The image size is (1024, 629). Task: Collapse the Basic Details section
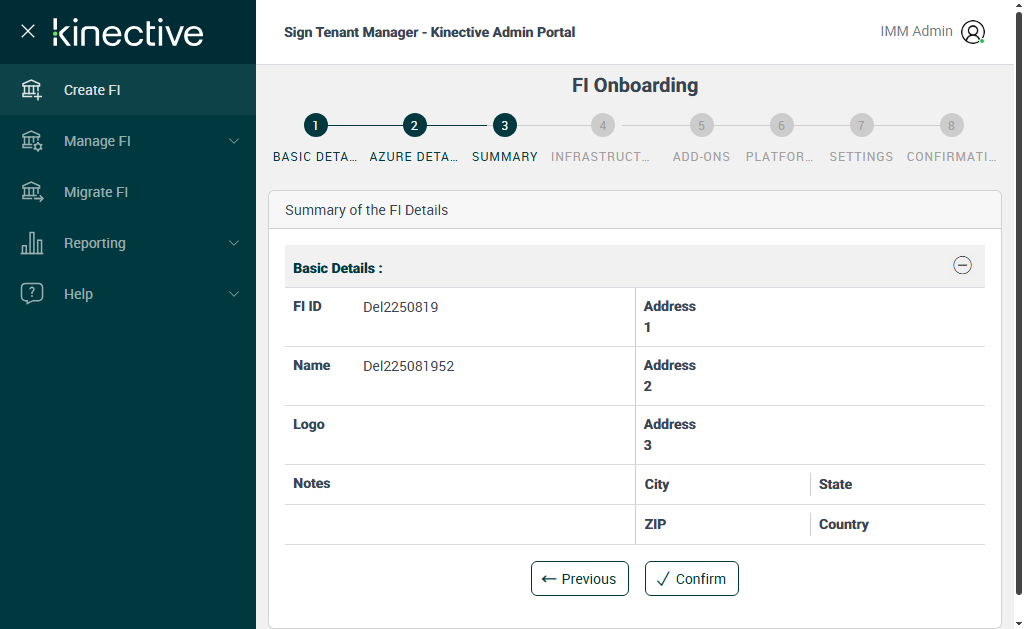pyautogui.click(x=962, y=265)
